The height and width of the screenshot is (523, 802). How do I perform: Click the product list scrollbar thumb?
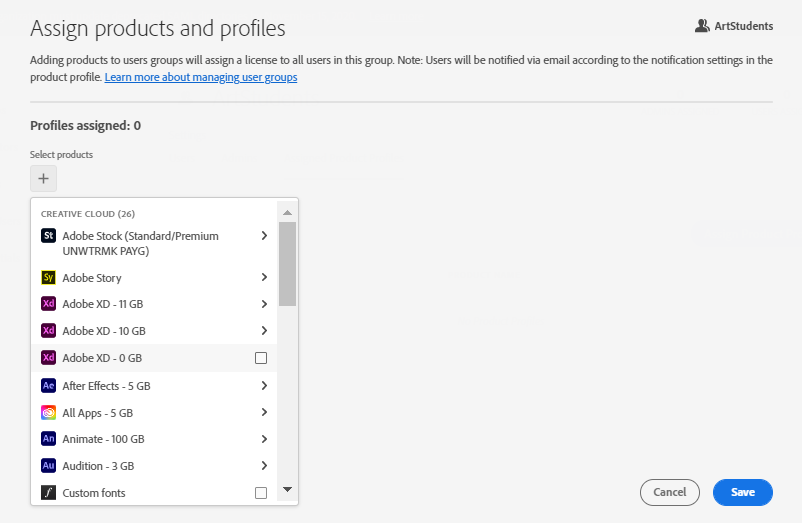[287, 263]
